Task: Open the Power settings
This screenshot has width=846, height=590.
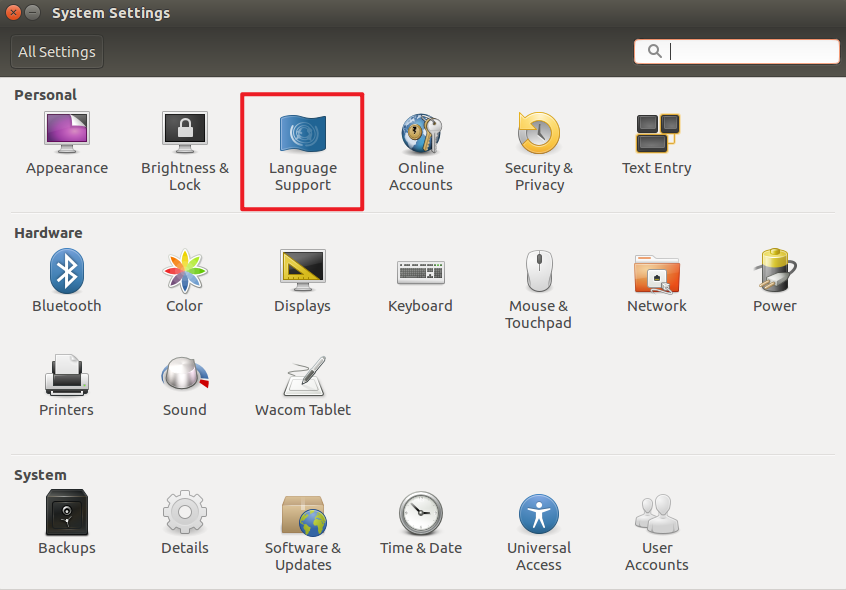Action: point(774,280)
